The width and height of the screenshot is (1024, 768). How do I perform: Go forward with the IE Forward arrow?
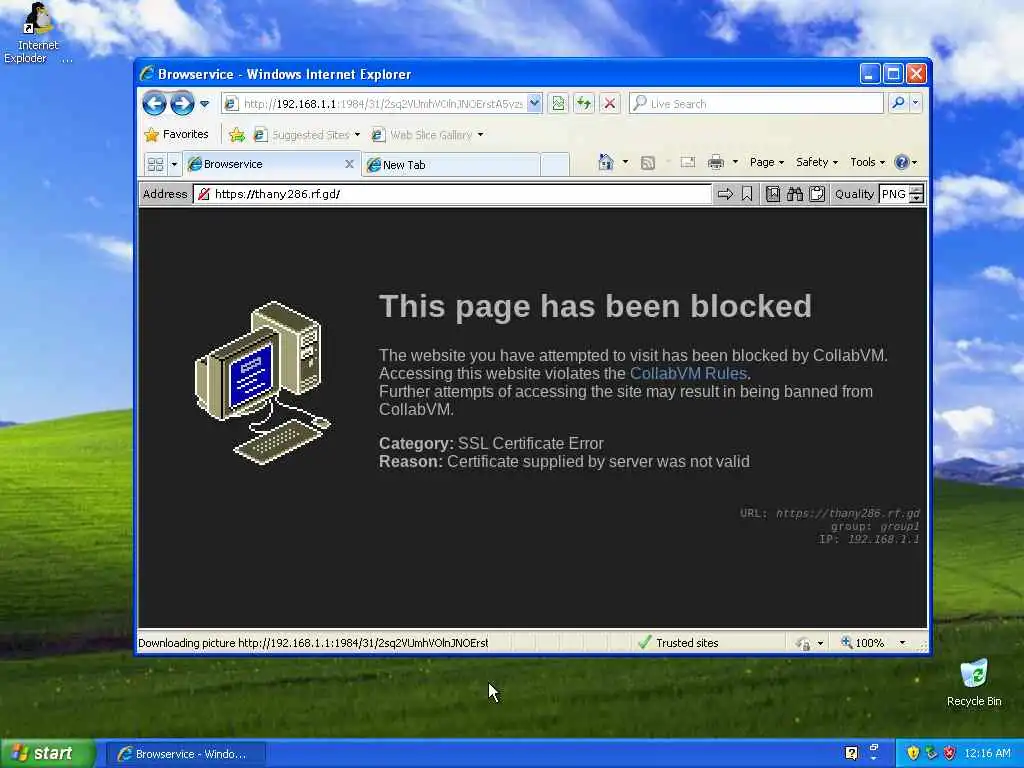182,103
